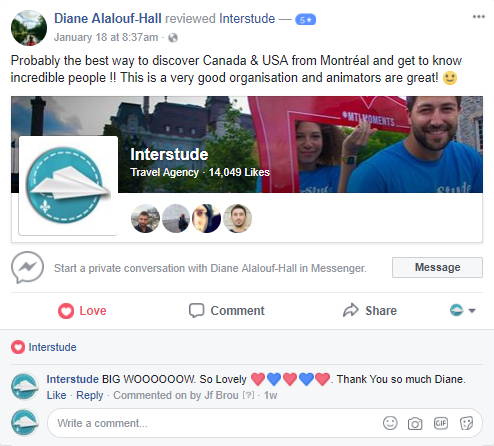Toggle the Love reaction on the post

tap(82, 311)
